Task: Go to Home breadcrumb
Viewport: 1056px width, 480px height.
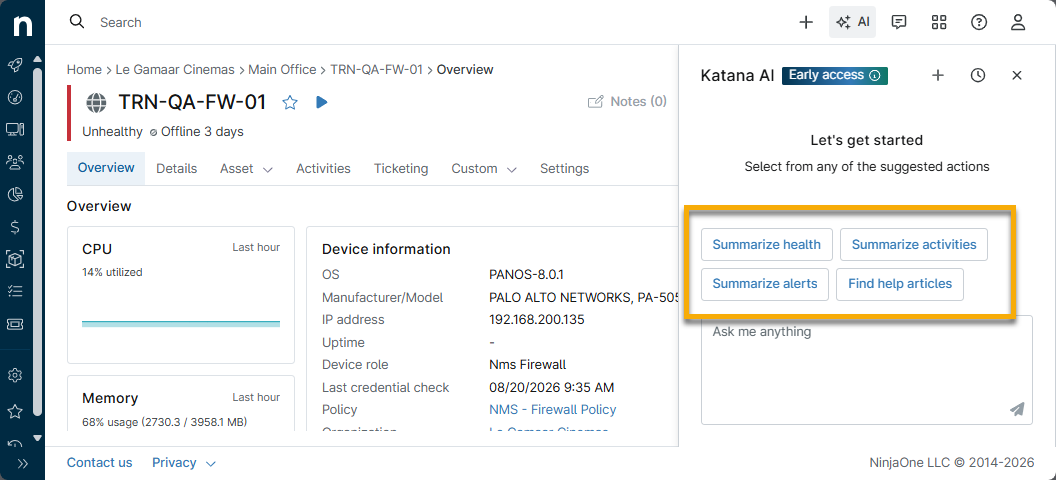Action: coord(84,69)
